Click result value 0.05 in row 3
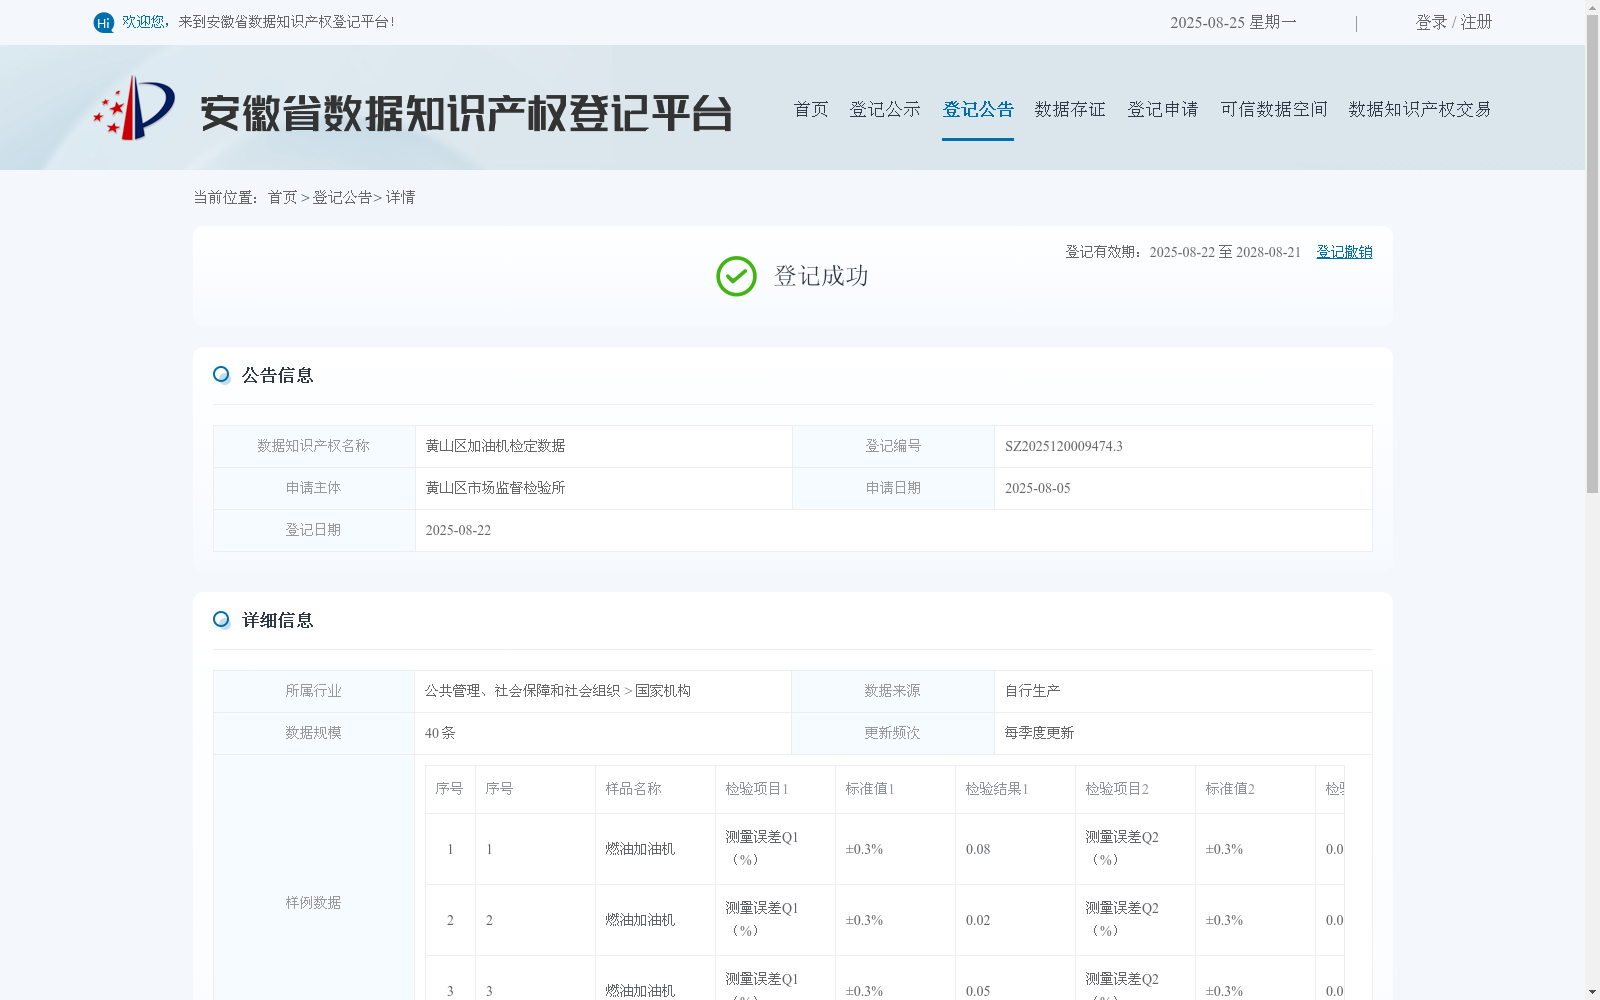The image size is (1600, 1000). click(x=978, y=991)
